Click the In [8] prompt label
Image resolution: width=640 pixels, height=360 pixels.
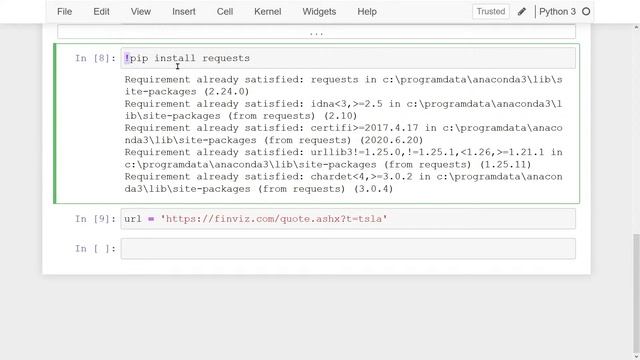click(x=95, y=58)
